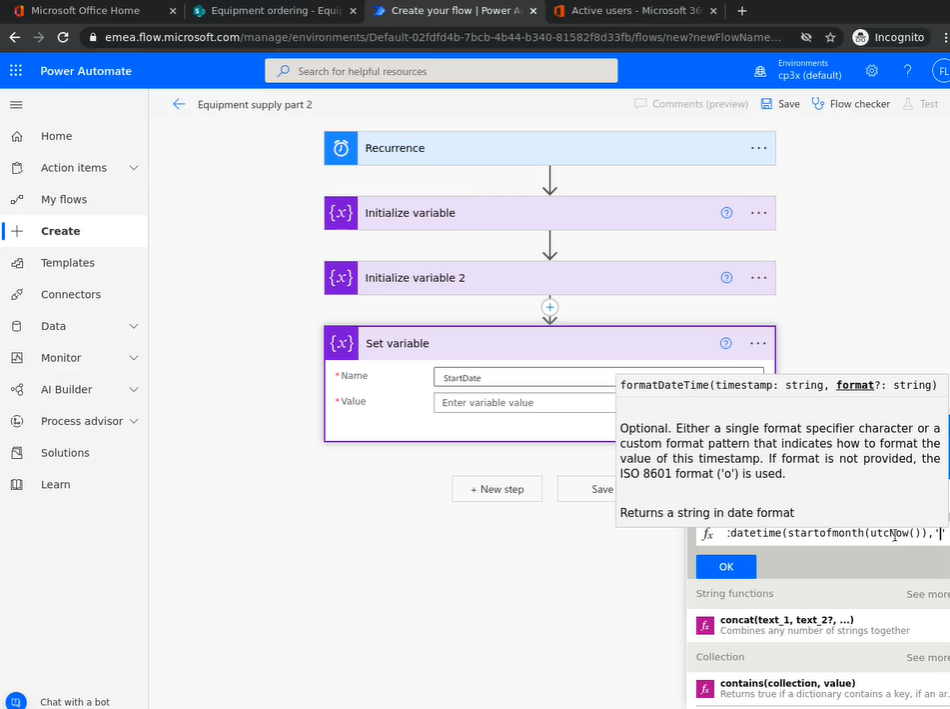The image size is (950, 709).
Task: Collapse the left navigation hamburger menu
Action: click(x=16, y=105)
